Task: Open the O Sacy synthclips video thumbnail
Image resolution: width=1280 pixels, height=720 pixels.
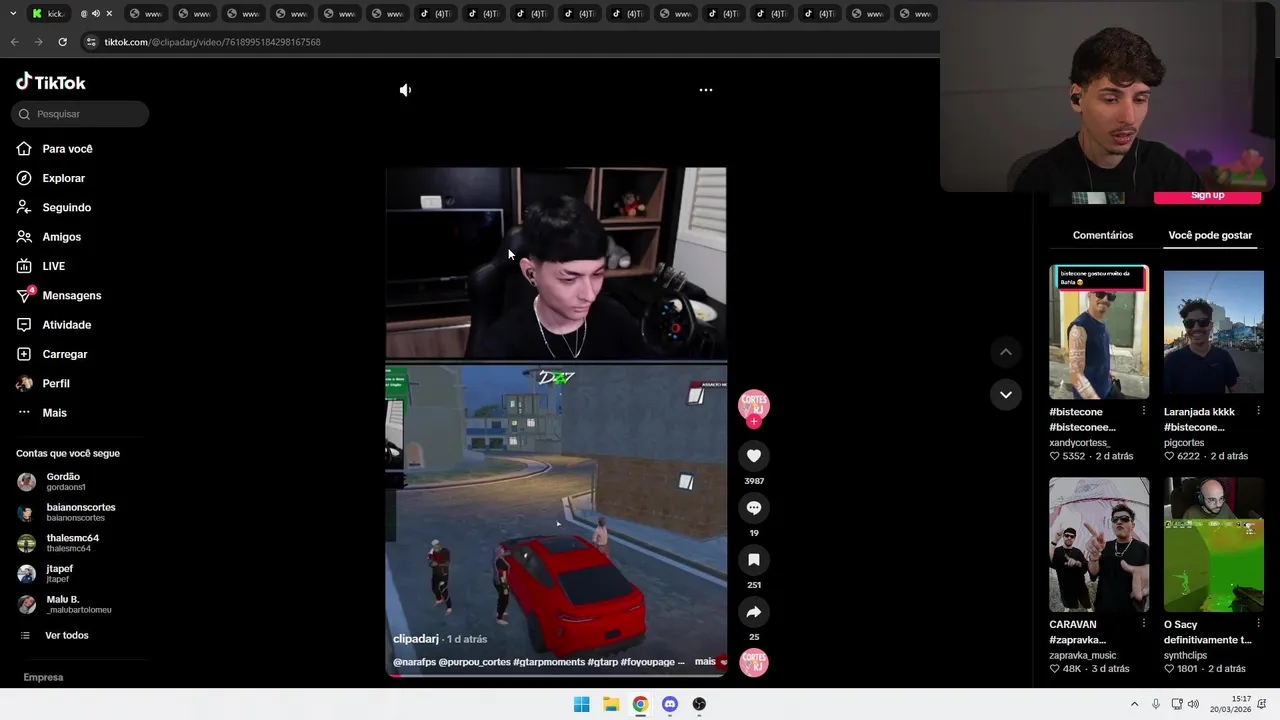Action: coord(1214,544)
